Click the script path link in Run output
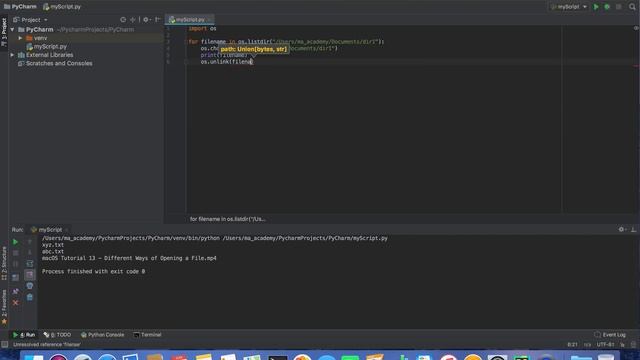 (x=305, y=238)
